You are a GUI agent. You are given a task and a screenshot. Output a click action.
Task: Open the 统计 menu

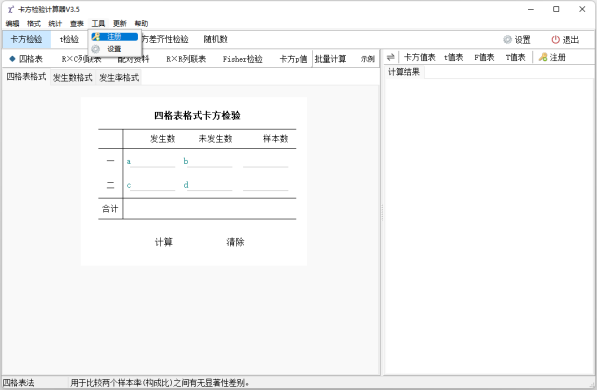click(x=55, y=23)
